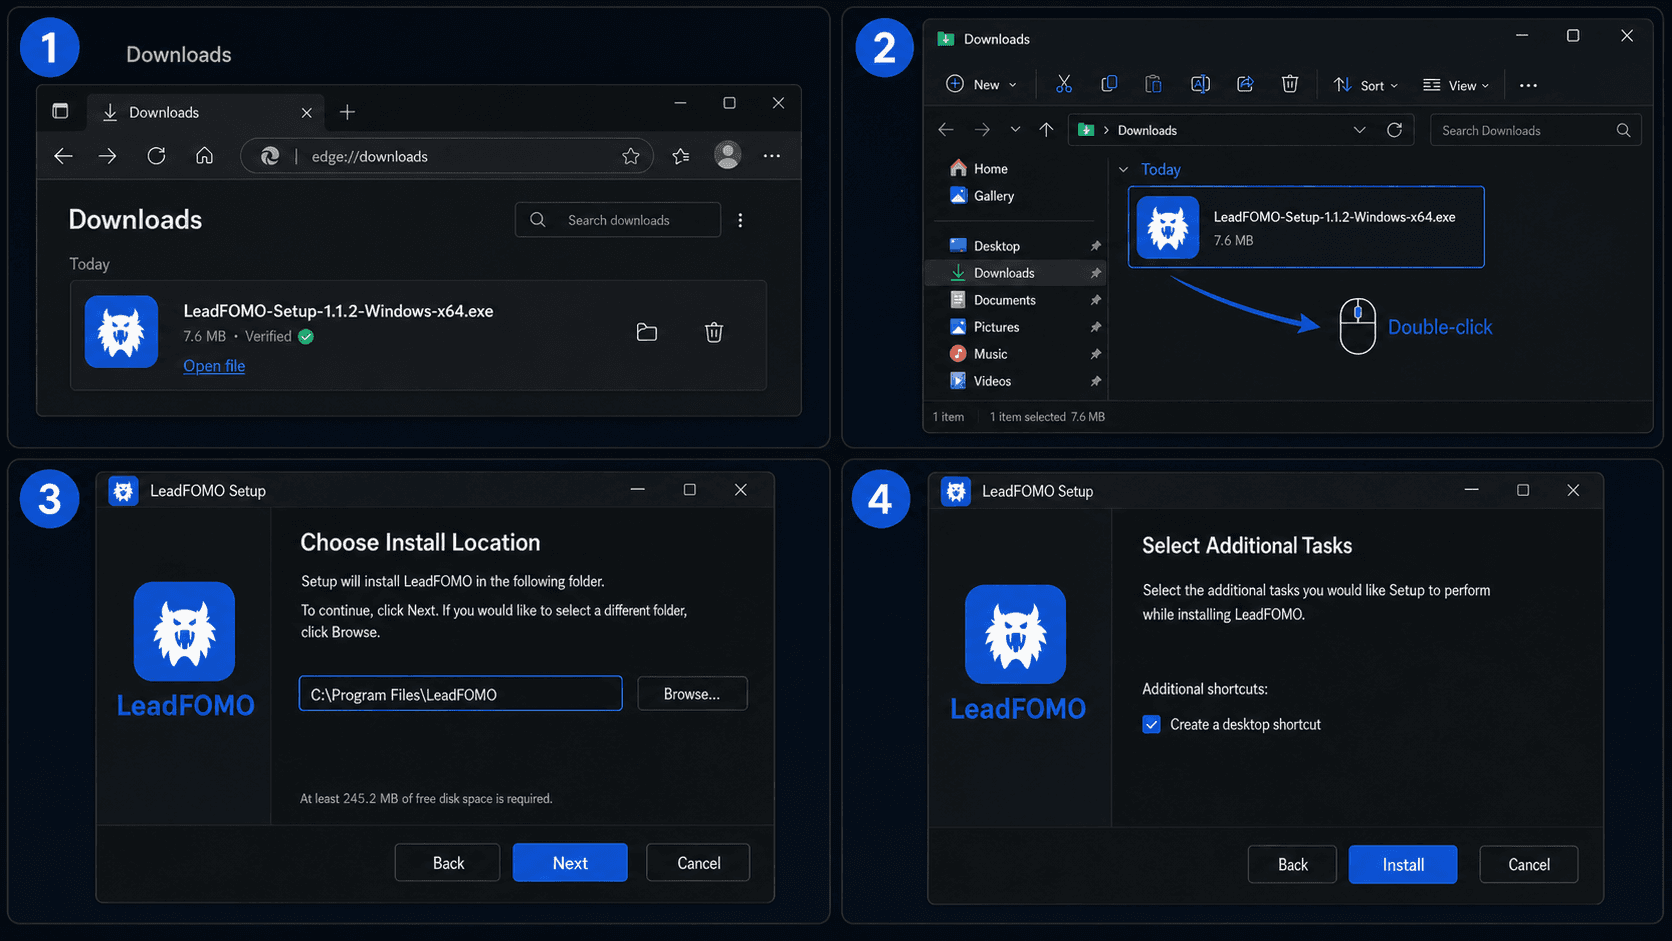
Task: Close the Downloads tab in Edge
Action: pyautogui.click(x=307, y=113)
